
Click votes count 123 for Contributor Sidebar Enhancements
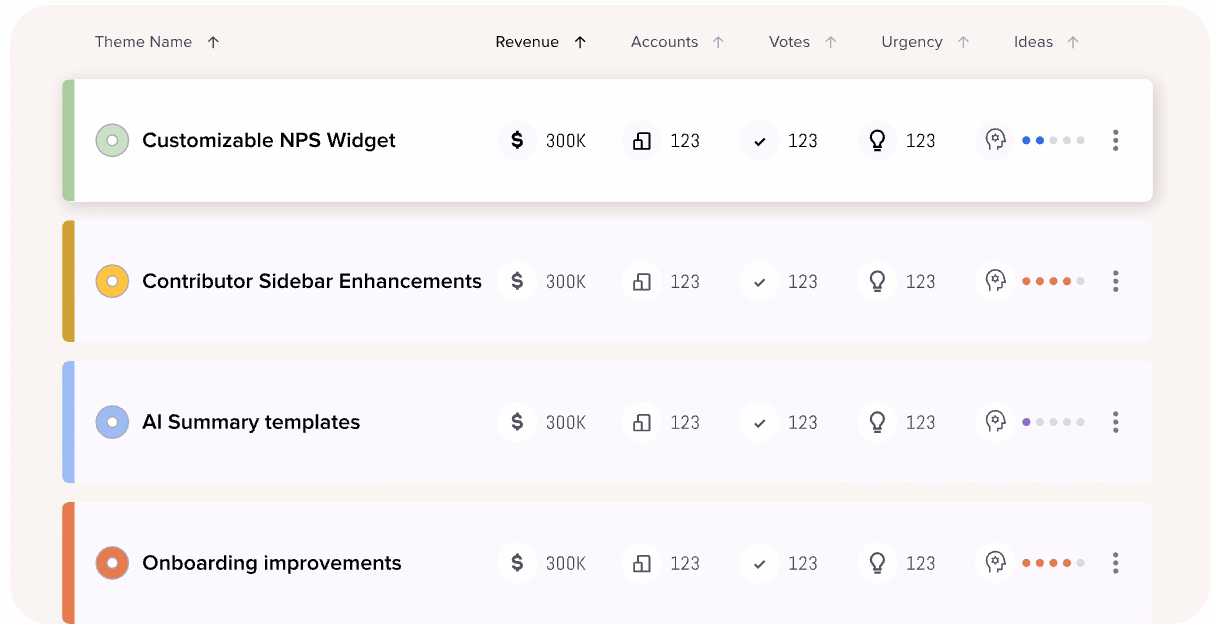[x=803, y=282]
